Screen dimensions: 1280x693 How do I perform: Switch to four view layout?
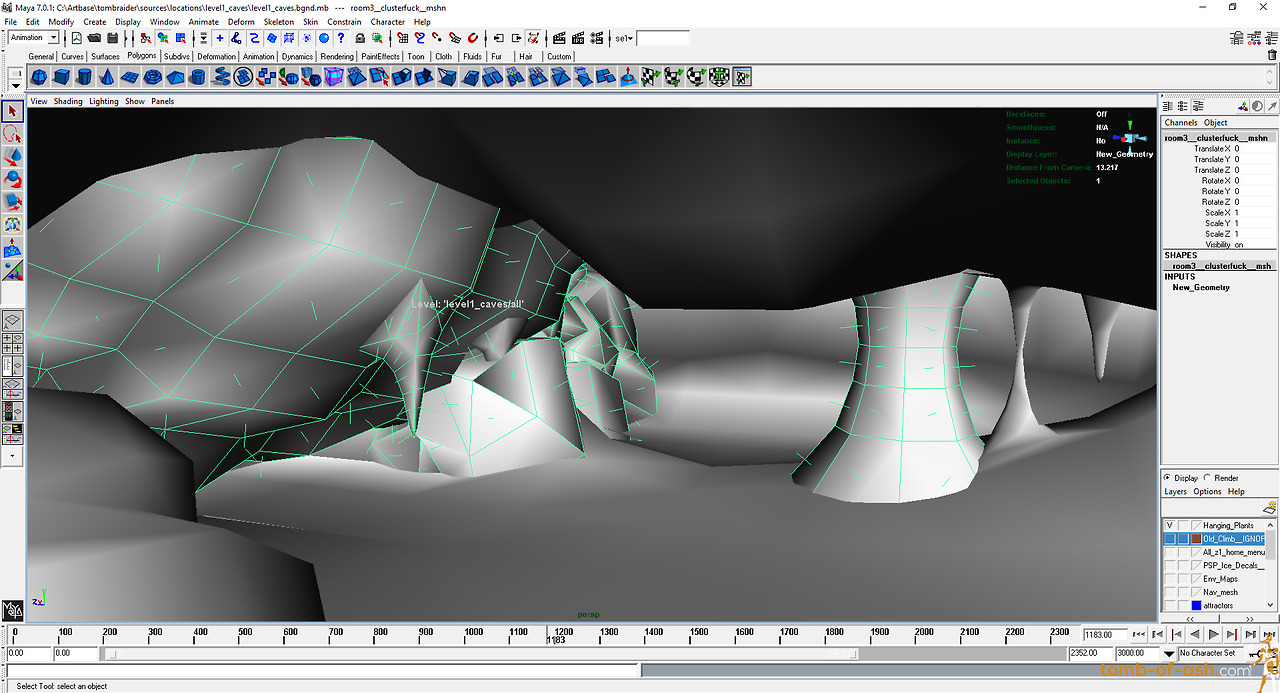13,343
